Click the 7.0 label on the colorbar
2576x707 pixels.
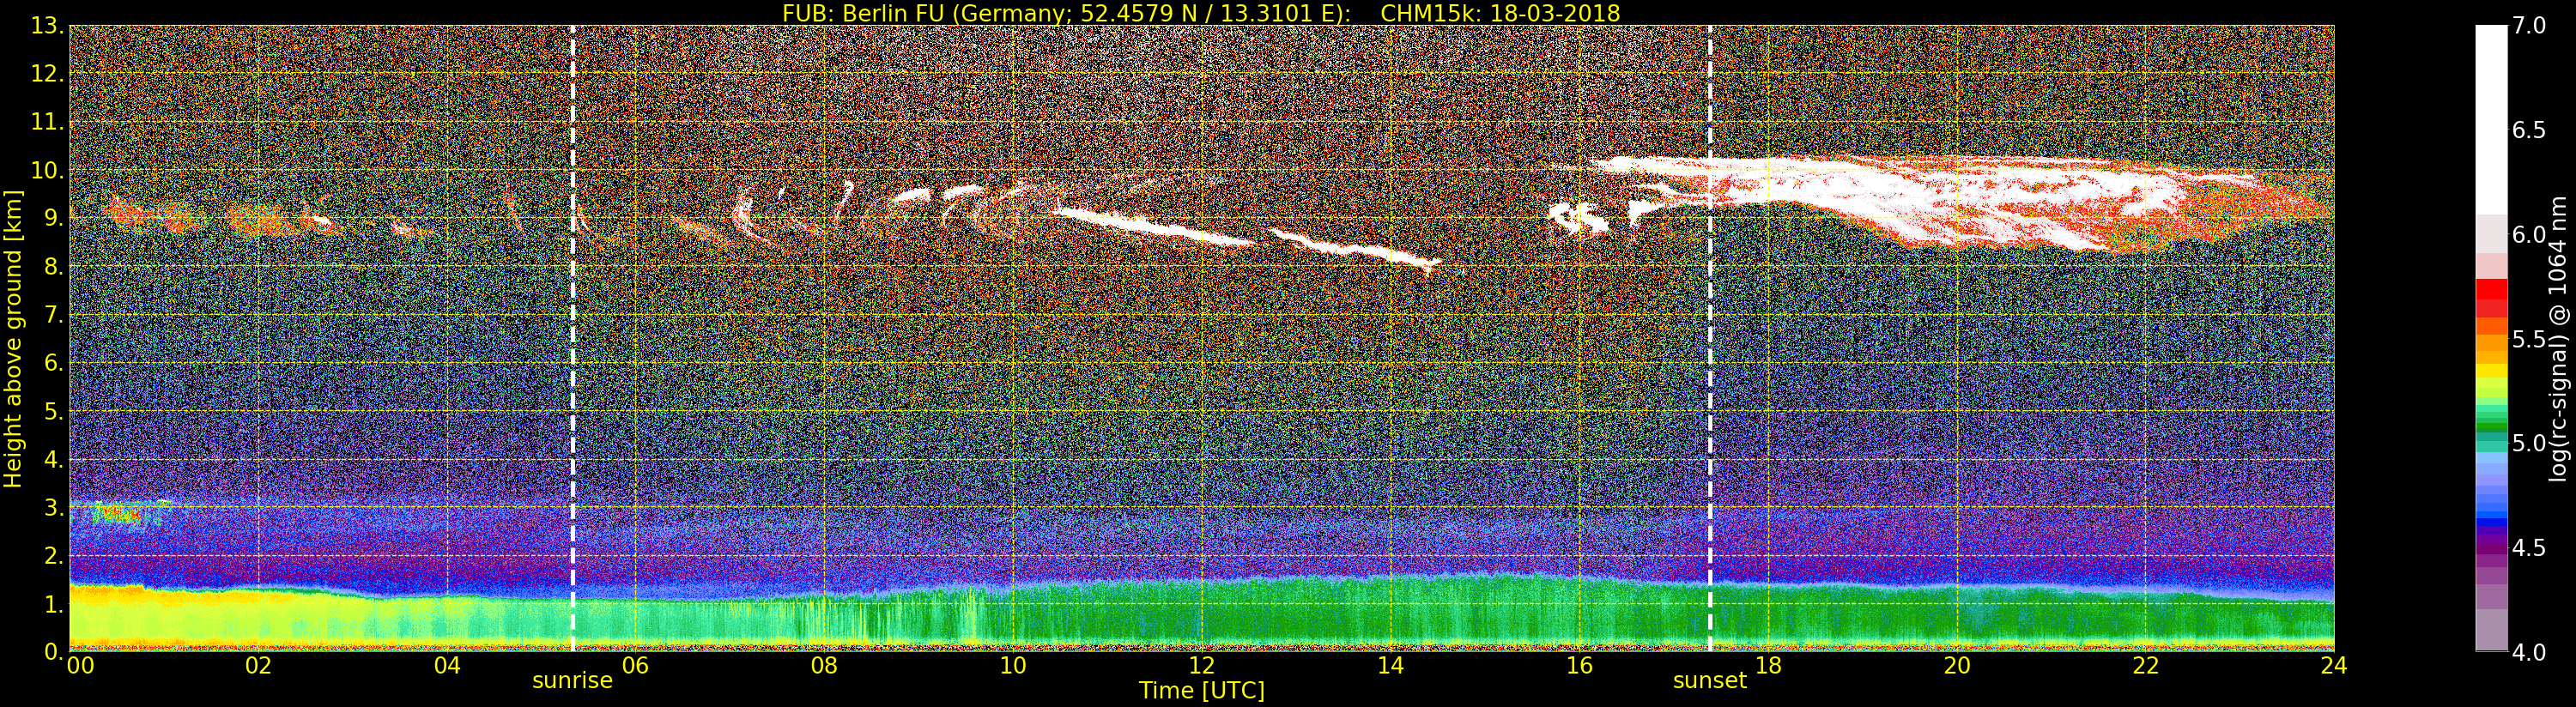2529,25
